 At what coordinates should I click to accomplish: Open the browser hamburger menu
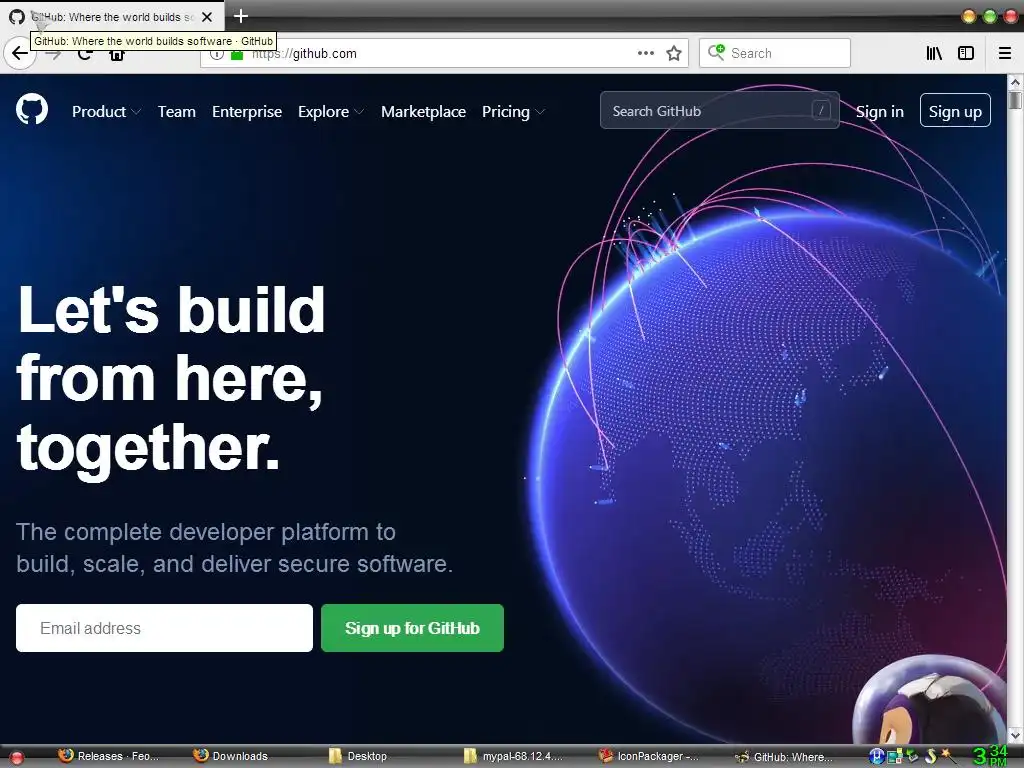pos(1005,54)
